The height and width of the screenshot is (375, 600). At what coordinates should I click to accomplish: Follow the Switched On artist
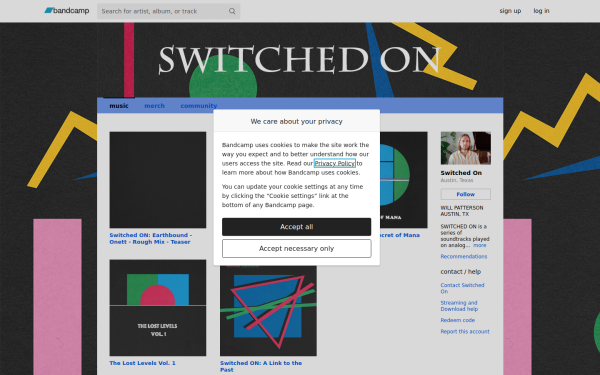(x=466, y=194)
